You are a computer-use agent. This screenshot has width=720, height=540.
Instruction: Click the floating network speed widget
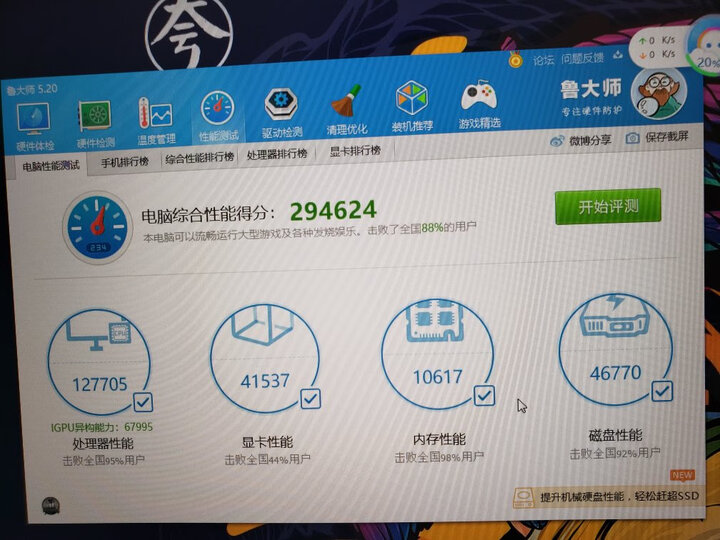(657, 48)
